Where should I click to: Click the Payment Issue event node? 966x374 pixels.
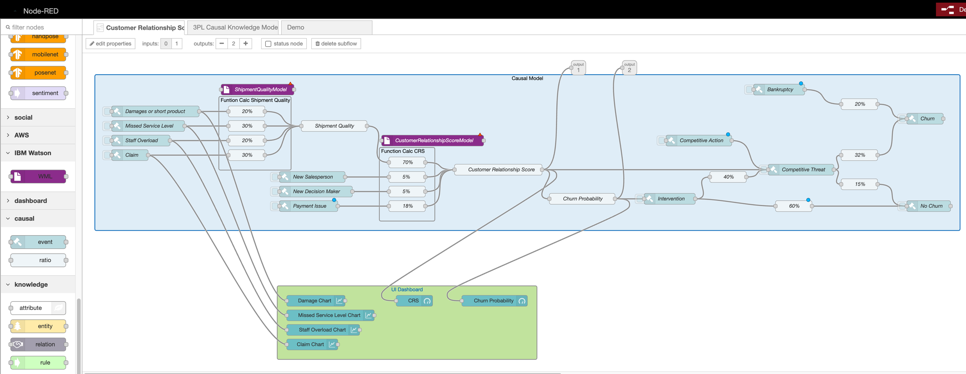[308, 206]
